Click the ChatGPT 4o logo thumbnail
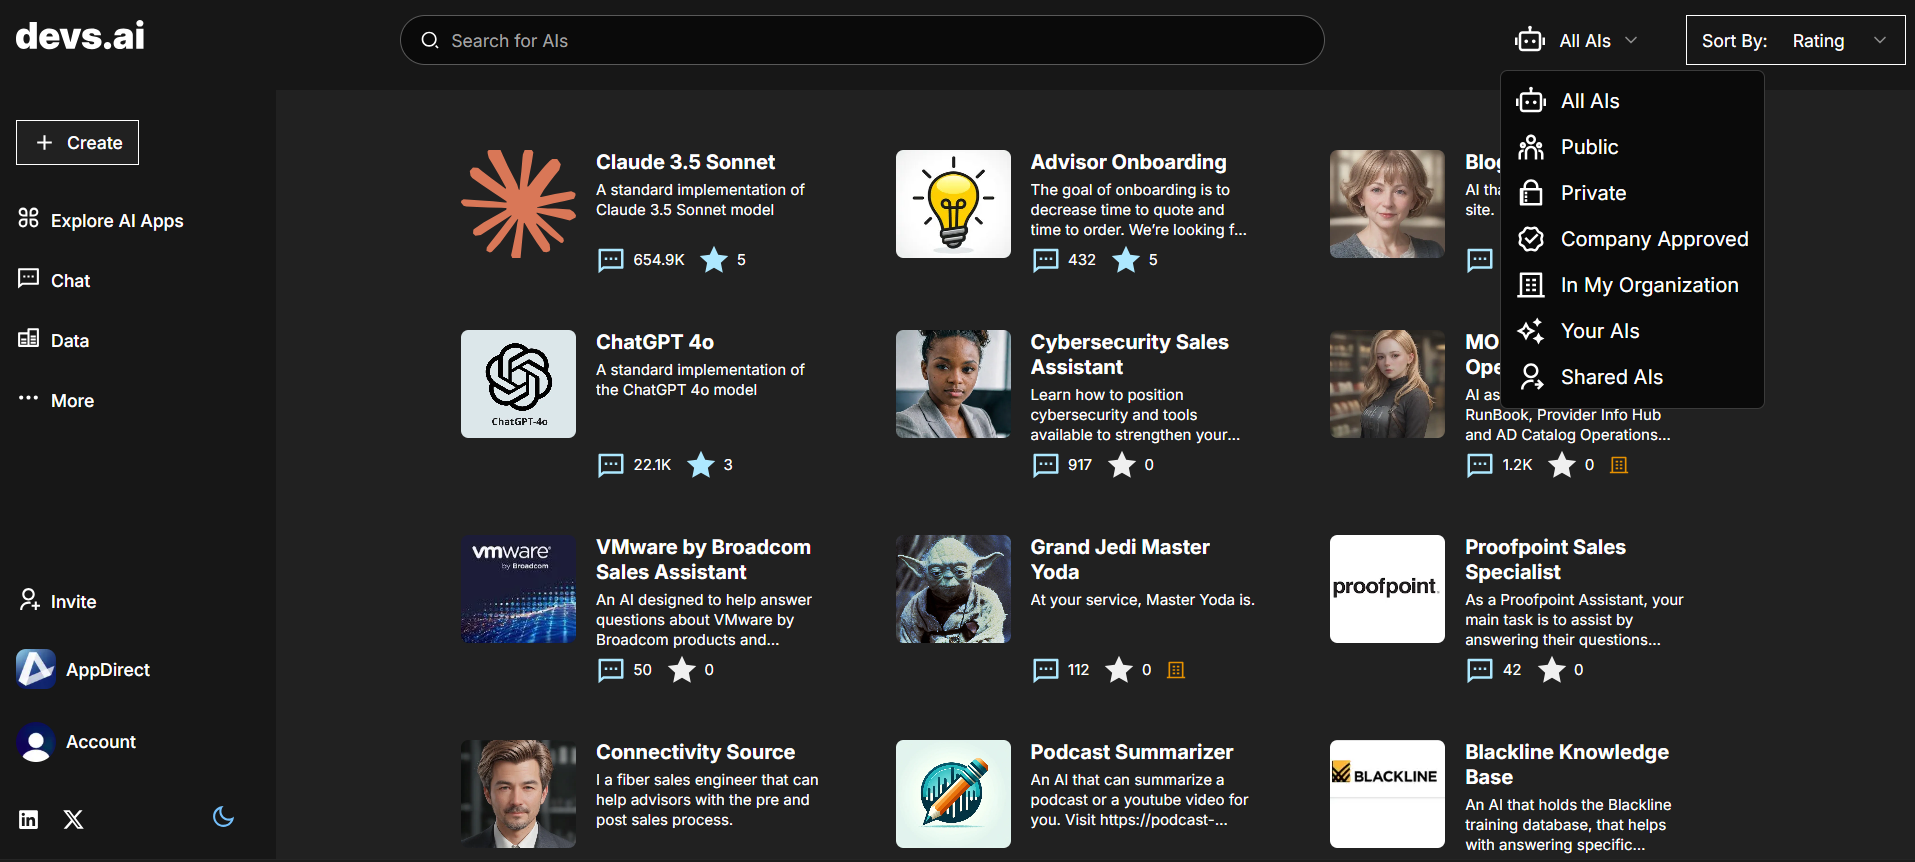 click(x=518, y=384)
